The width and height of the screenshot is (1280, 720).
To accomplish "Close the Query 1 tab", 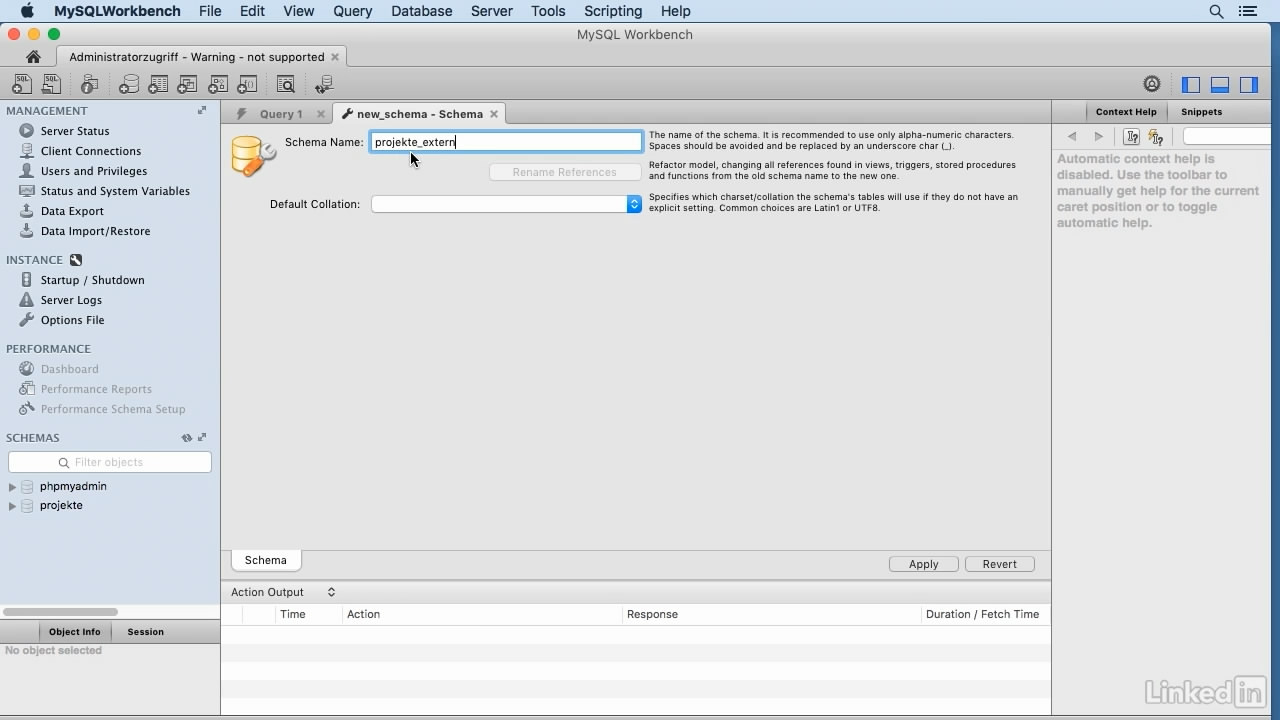I will pos(320,114).
